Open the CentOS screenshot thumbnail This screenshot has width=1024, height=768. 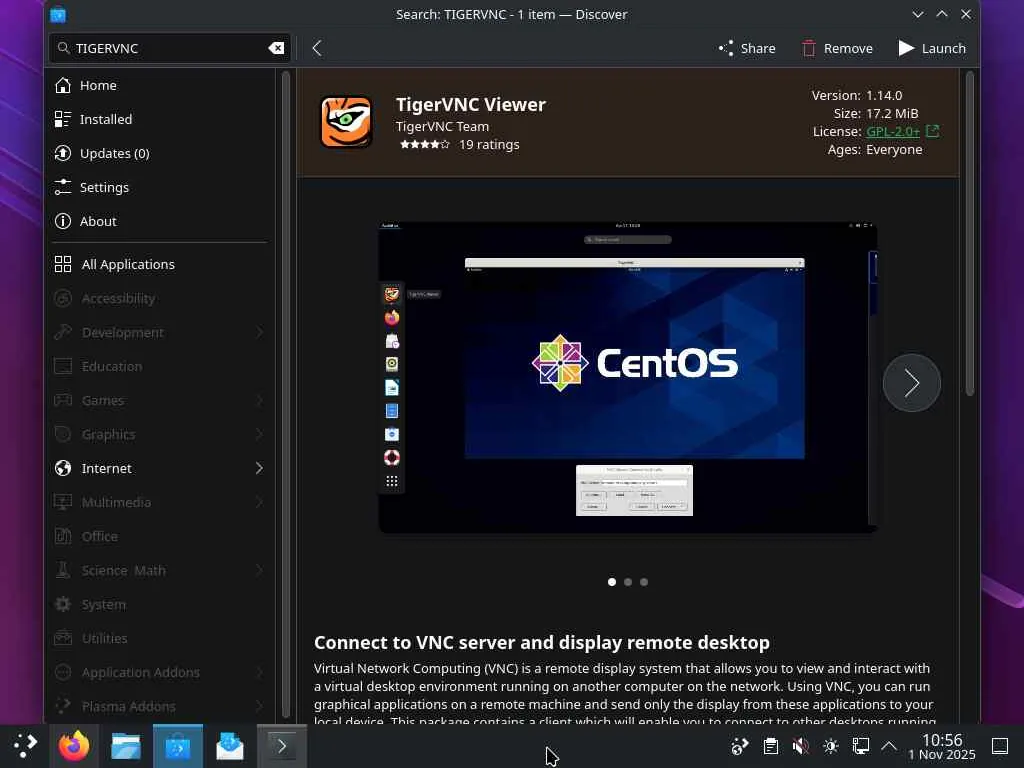[x=628, y=377]
